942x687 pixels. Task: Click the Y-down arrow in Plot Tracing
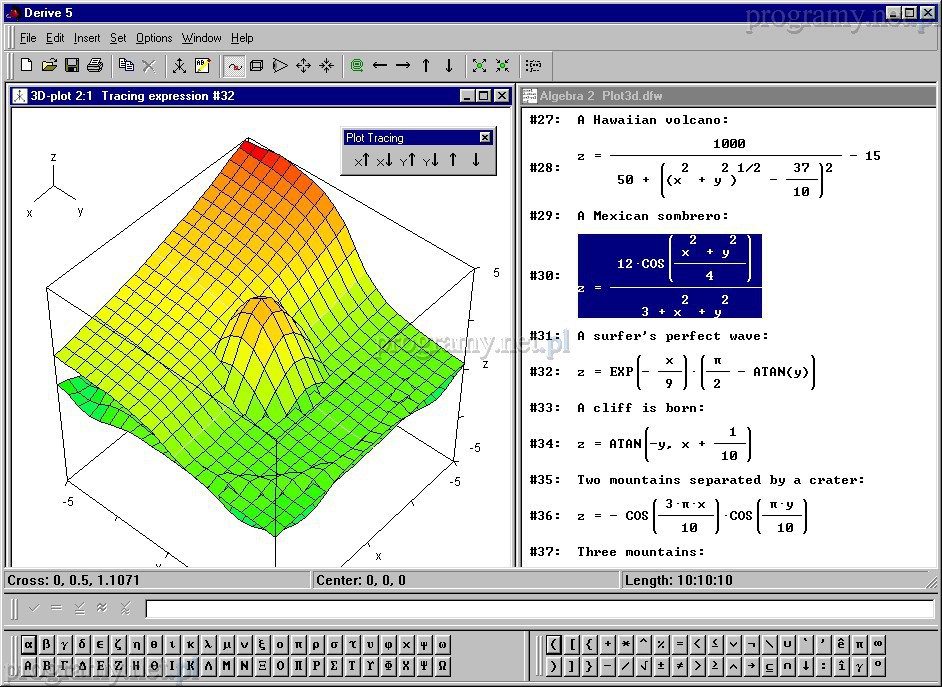click(430, 160)
